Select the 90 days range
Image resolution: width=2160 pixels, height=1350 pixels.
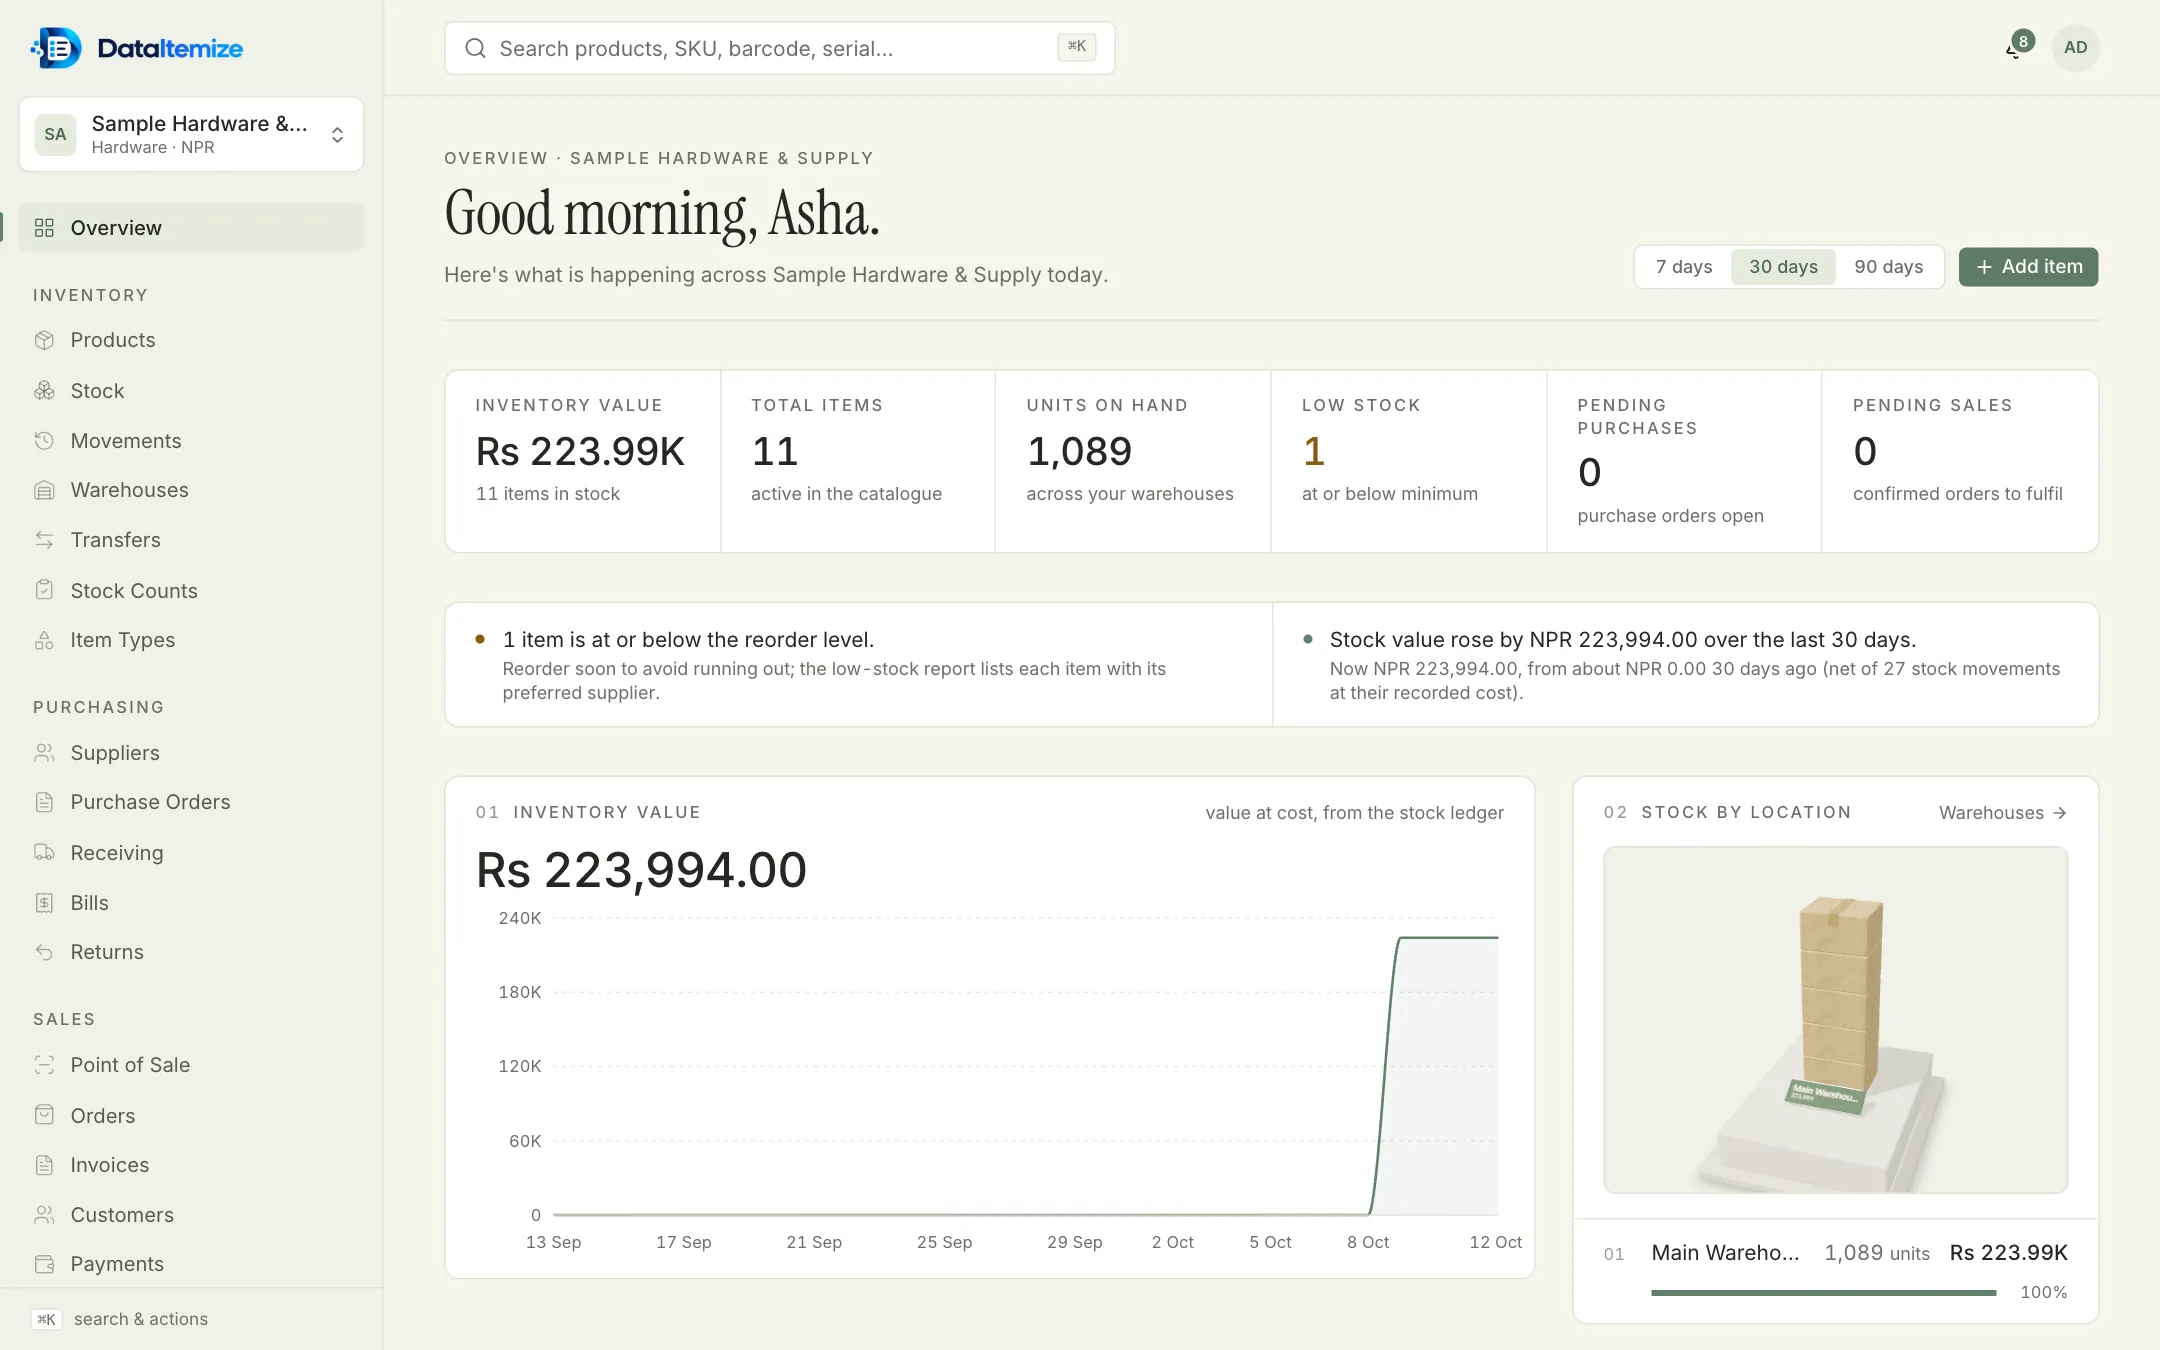(x=1888, y=267)
